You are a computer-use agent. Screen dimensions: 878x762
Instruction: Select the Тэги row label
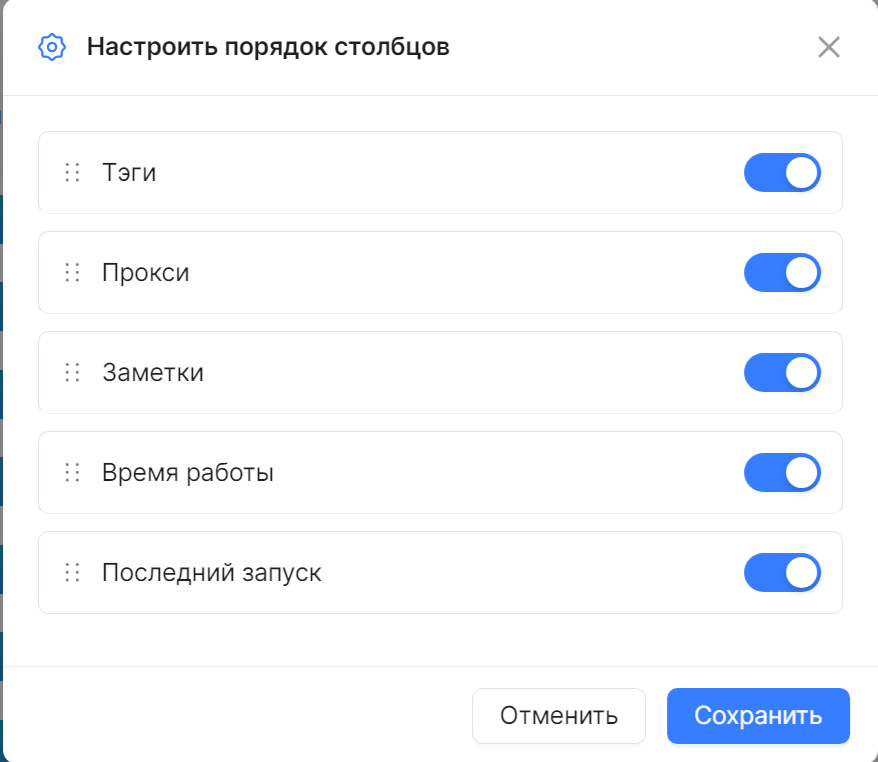coord(129,172)
